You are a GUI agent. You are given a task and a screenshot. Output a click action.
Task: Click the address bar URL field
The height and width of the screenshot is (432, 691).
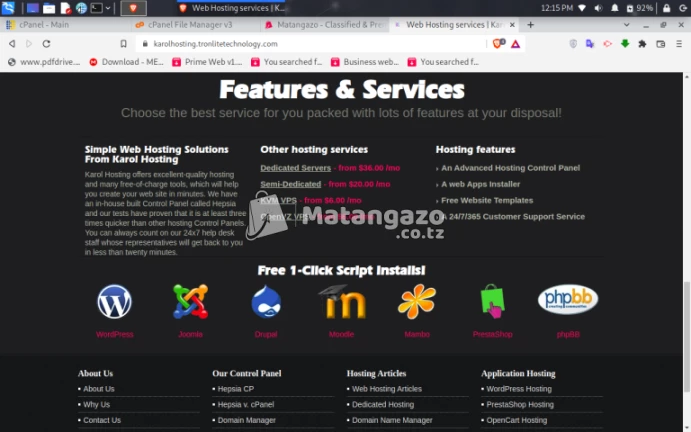click(x=311, y=44)
